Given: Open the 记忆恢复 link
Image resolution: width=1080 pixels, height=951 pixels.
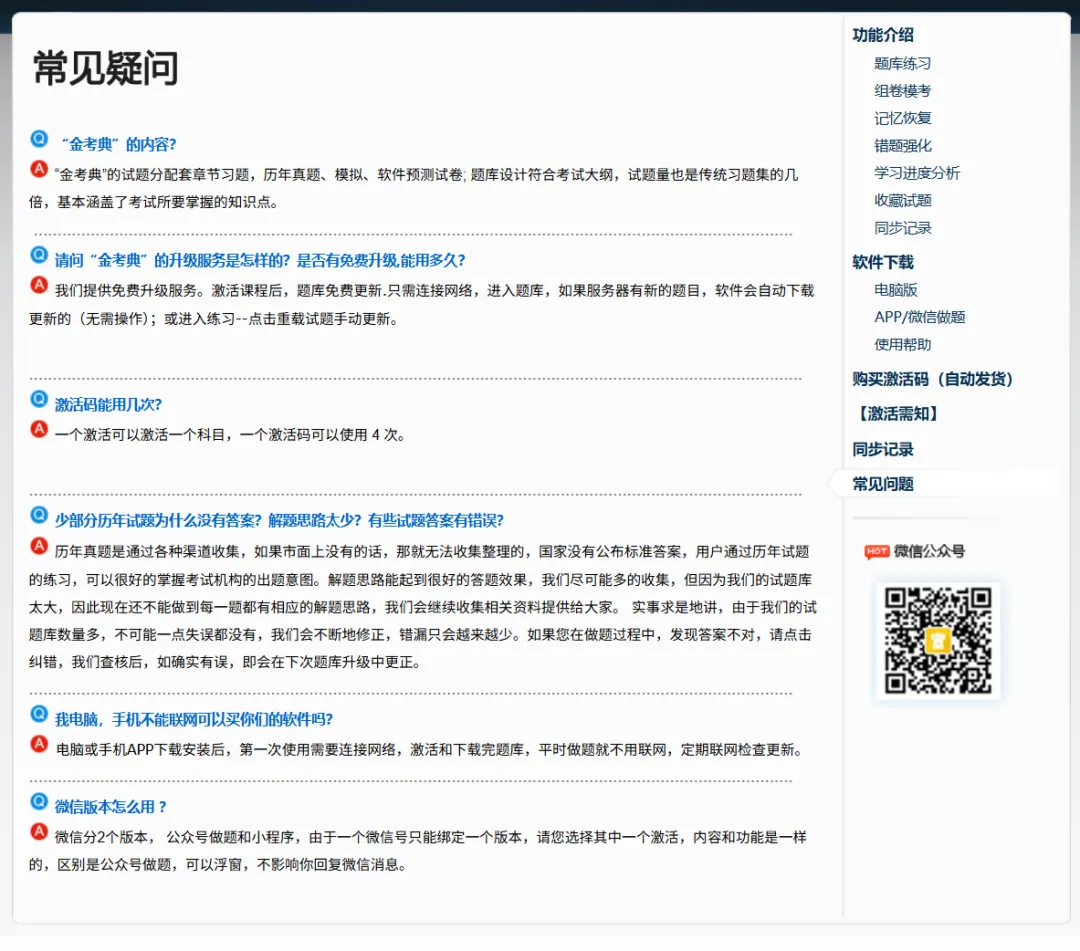Looking at the screenshot, I should tap(902, 118).
